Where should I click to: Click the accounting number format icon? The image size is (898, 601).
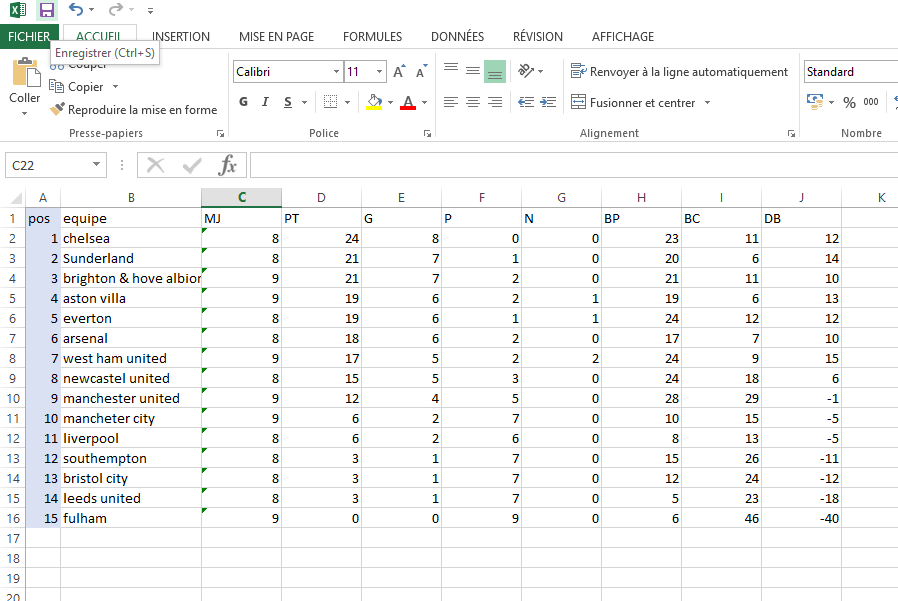click(814, 101)
